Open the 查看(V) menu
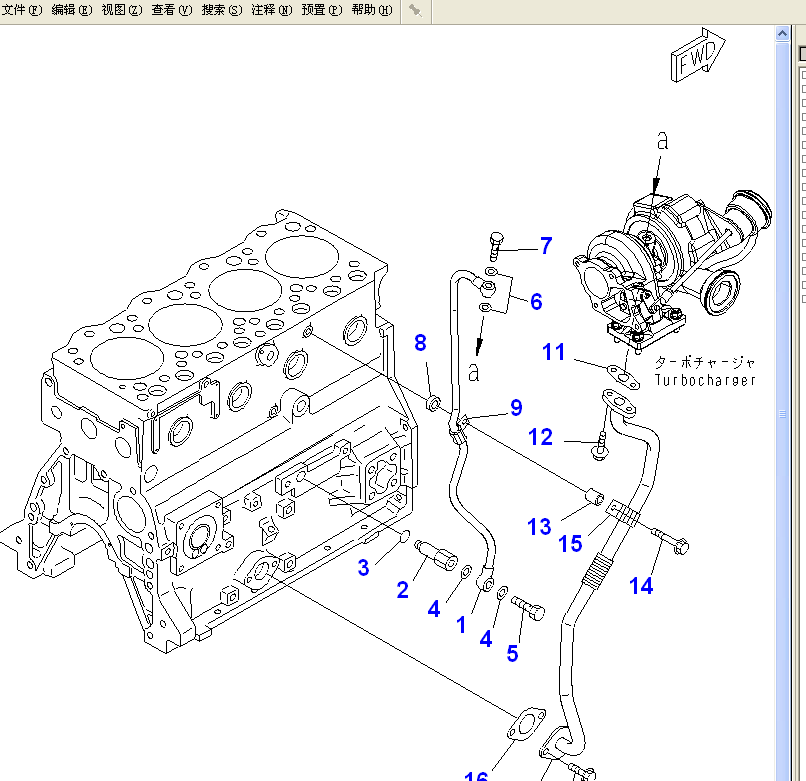This screenshot has width=806, height=781. (x=172, y=10)
